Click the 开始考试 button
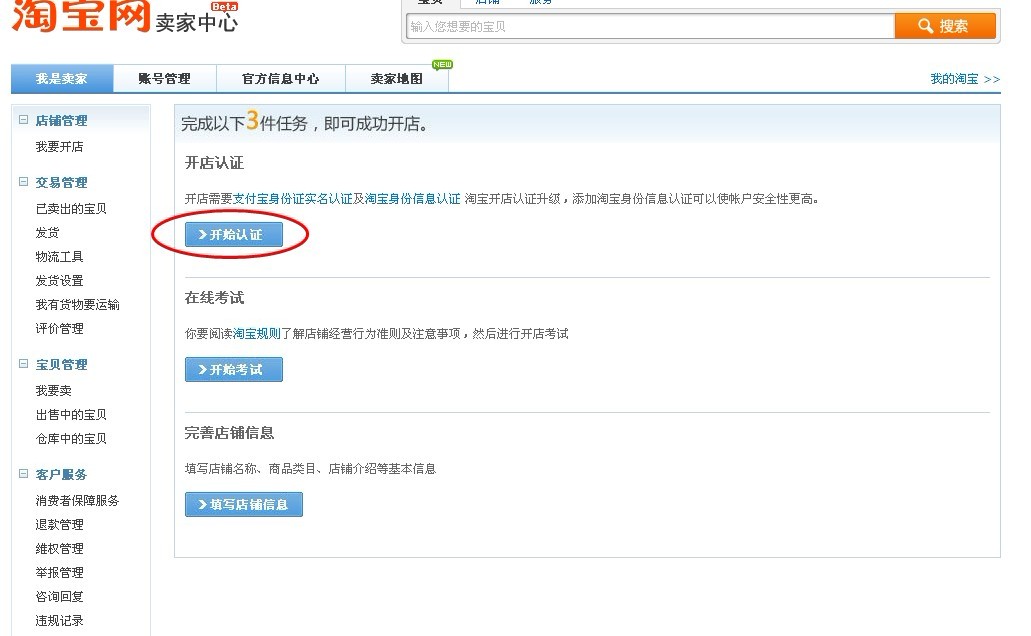 [x=233, y=369]
